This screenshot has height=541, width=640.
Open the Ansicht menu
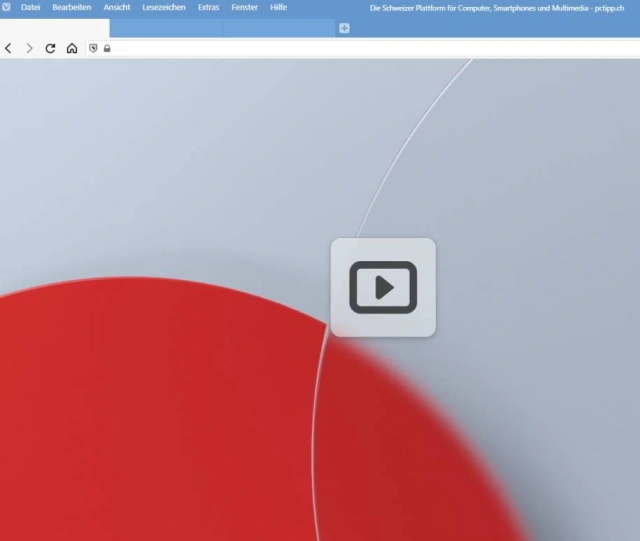(x=117, y=7)
